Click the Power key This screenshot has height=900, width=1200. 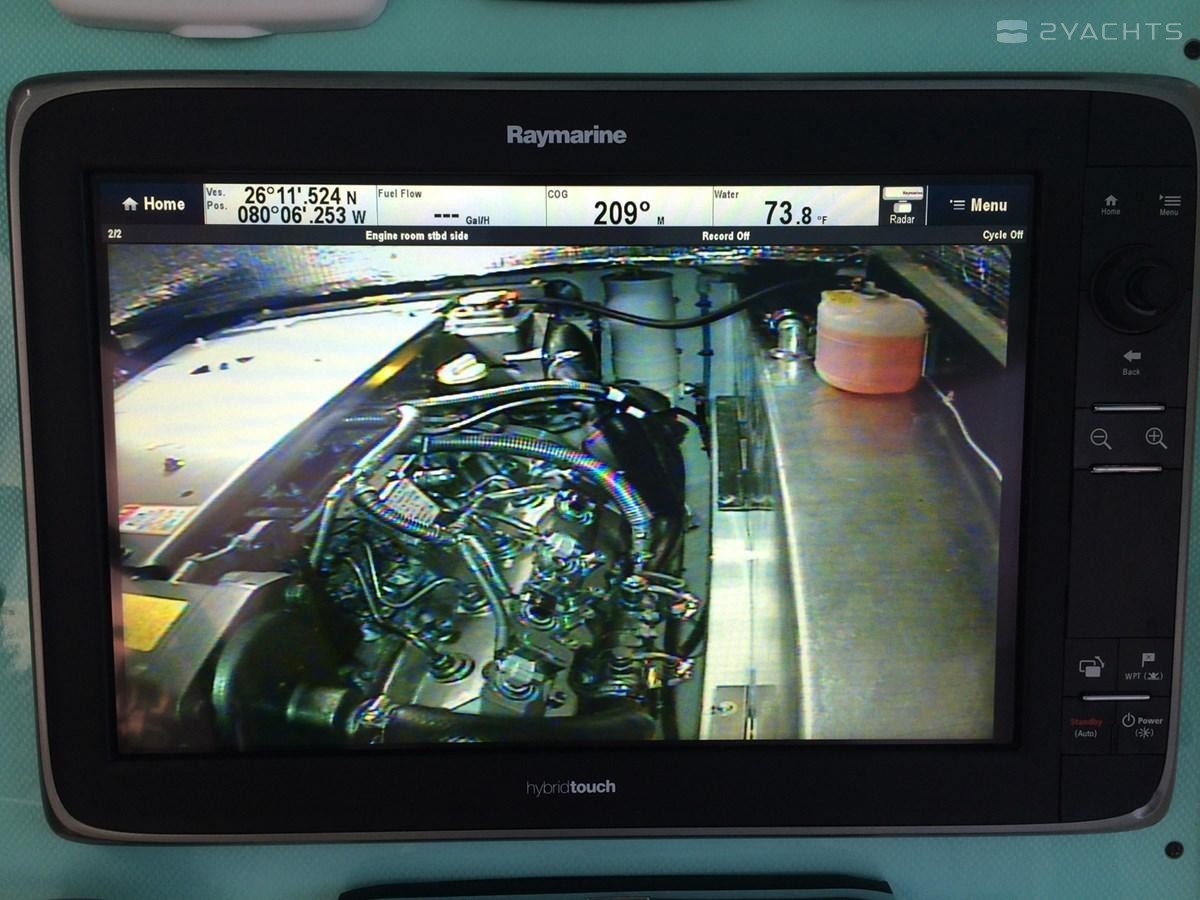point(1142,726)
